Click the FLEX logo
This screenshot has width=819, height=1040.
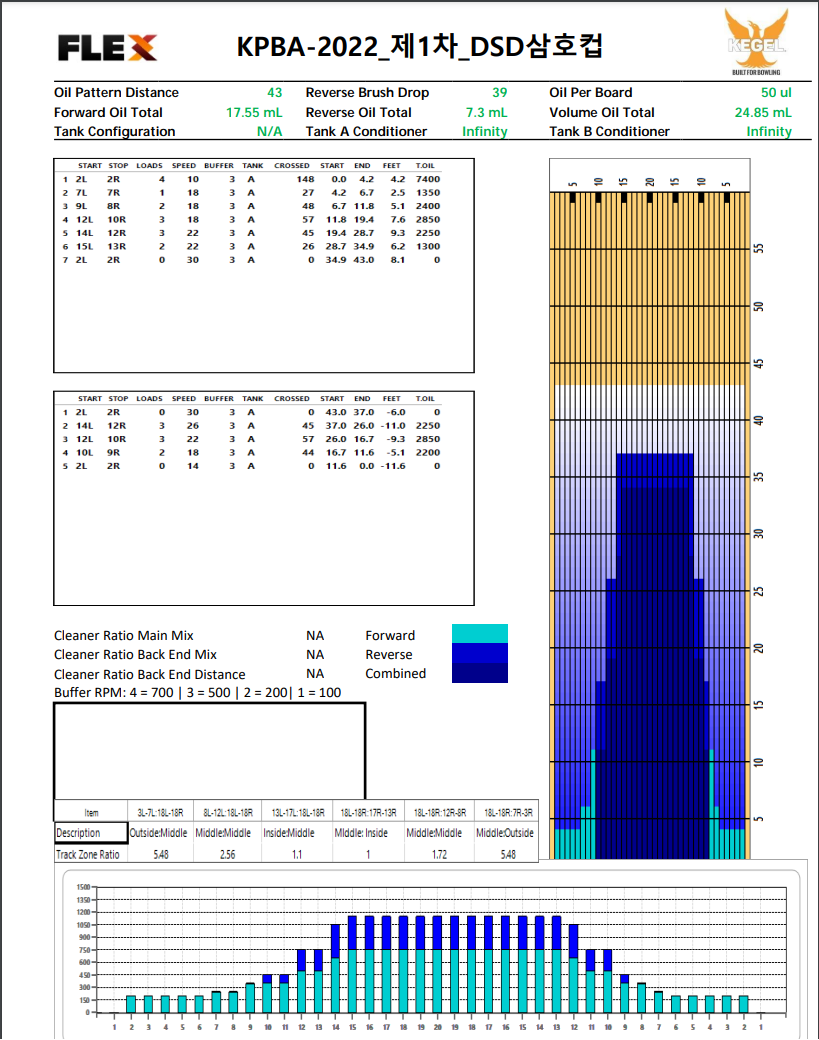[x=107, y=48]
